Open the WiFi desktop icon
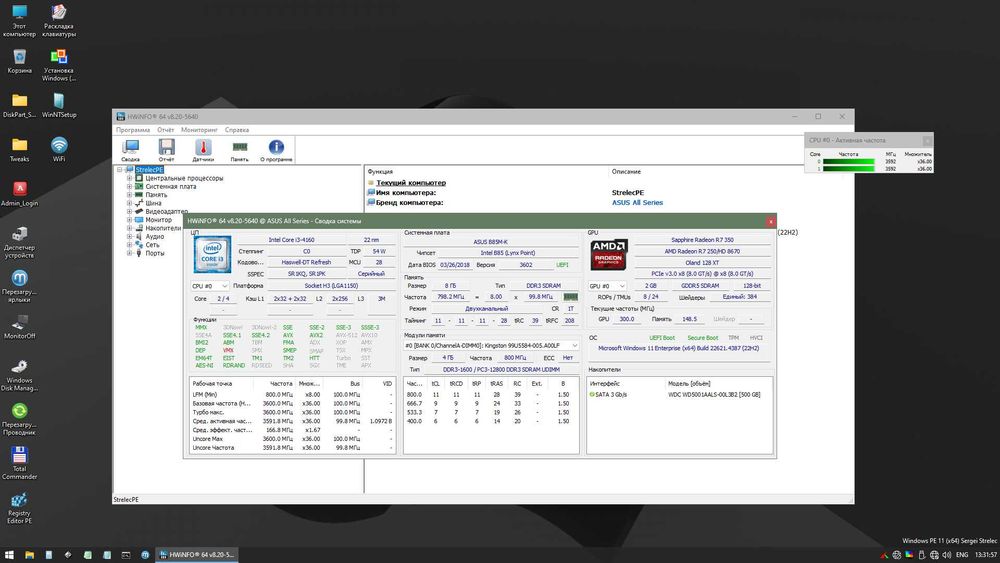Image resolution: width=1000 pixels, height=563 pixels. click(x=59, y=149)
